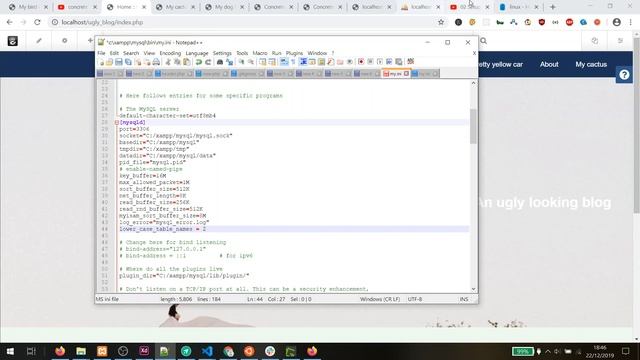This screenshot has width=640, height=360.
Task: Click the blue help question mark icon
Action: 624,75
